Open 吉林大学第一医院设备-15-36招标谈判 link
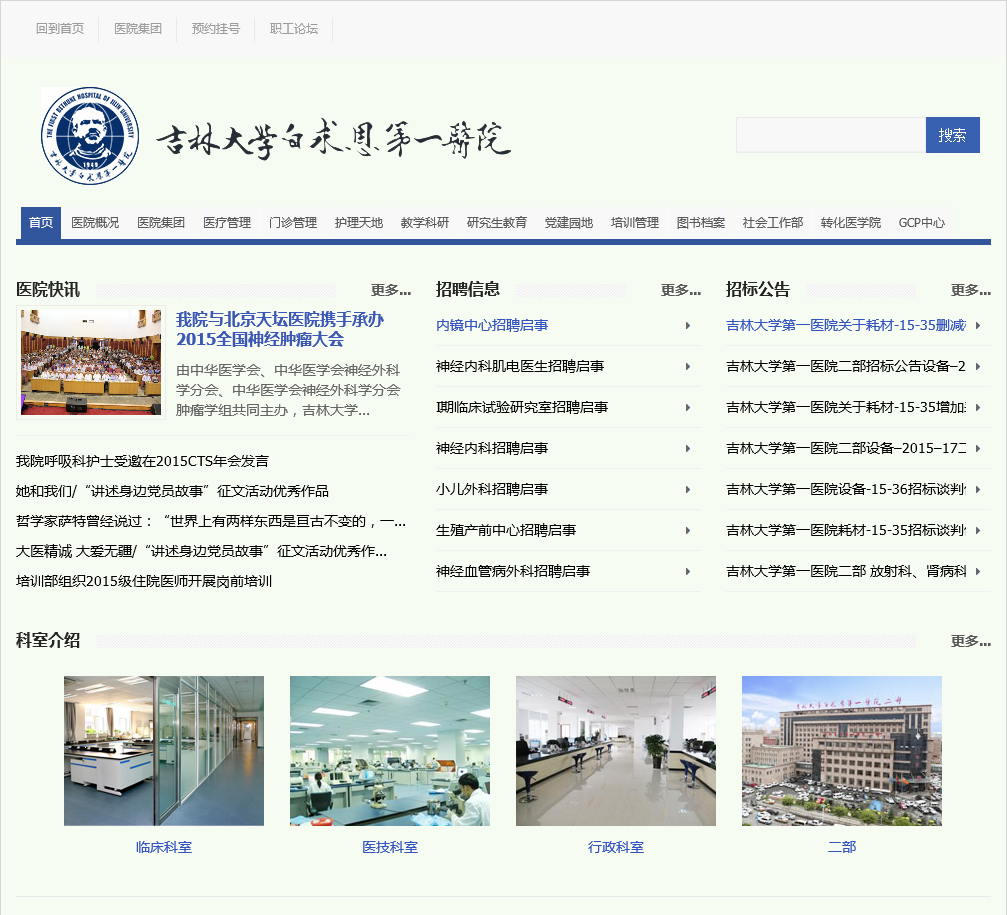Screen dimensions: 1007x915 click(x=846, y=490)
